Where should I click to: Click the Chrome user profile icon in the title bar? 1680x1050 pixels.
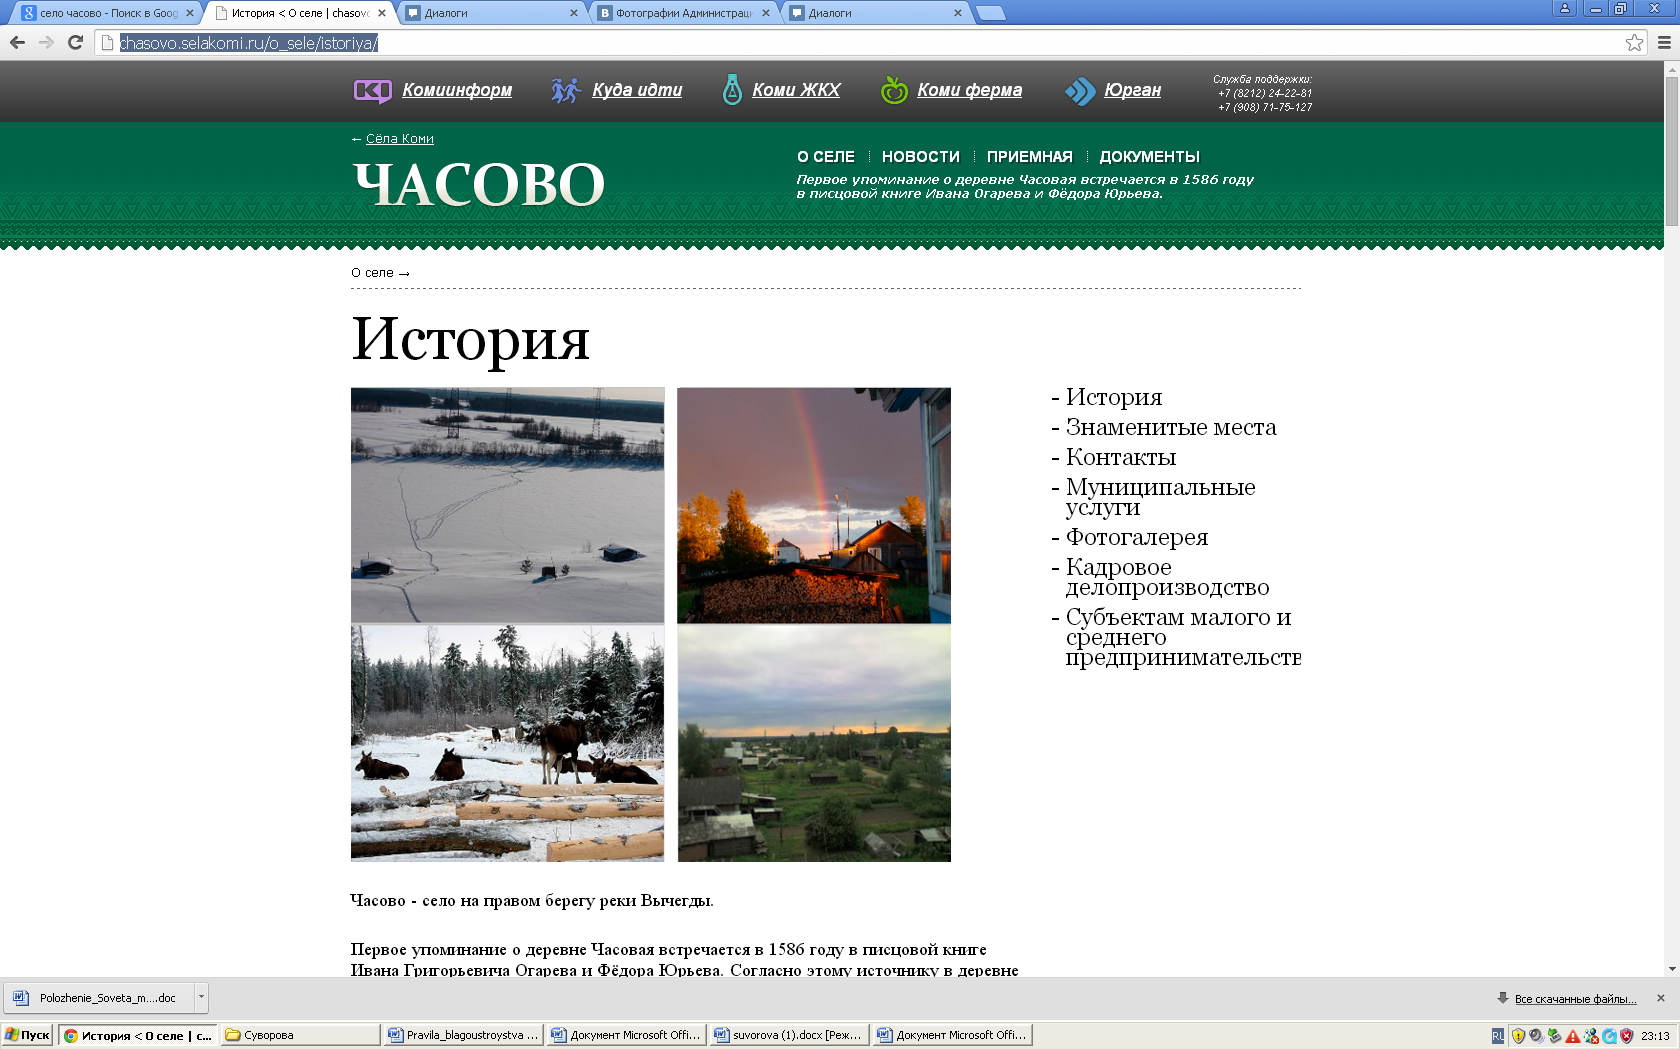coord(1565,8)
